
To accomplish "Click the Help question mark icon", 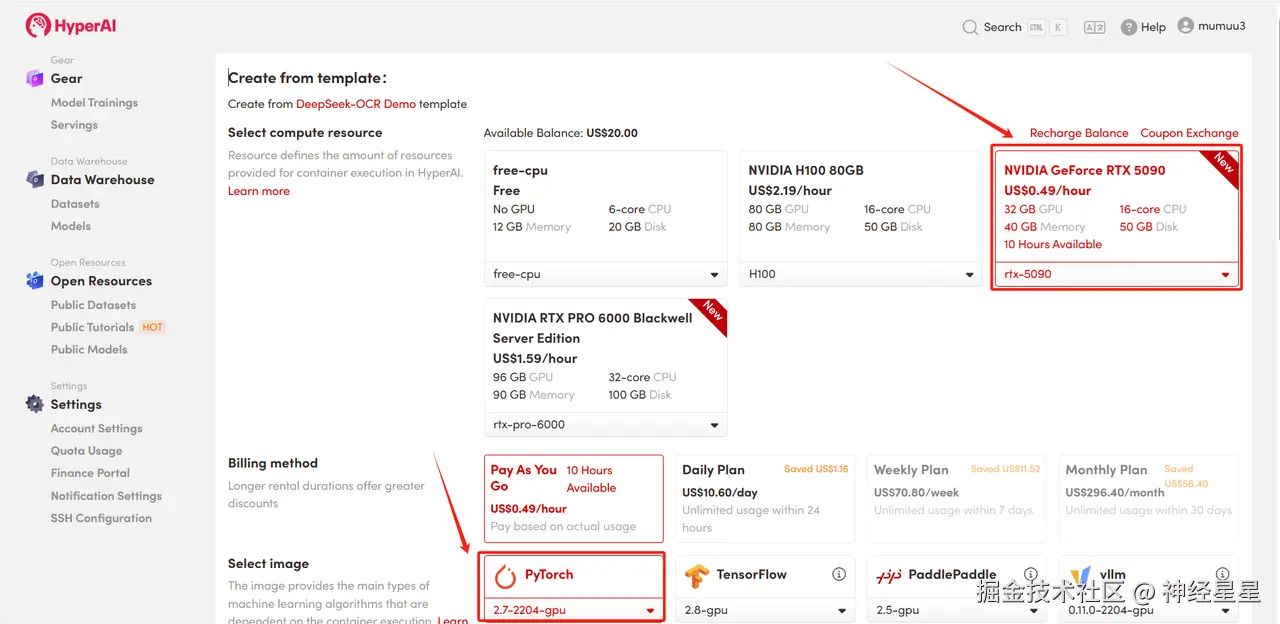I will (x=1129, y=27).
